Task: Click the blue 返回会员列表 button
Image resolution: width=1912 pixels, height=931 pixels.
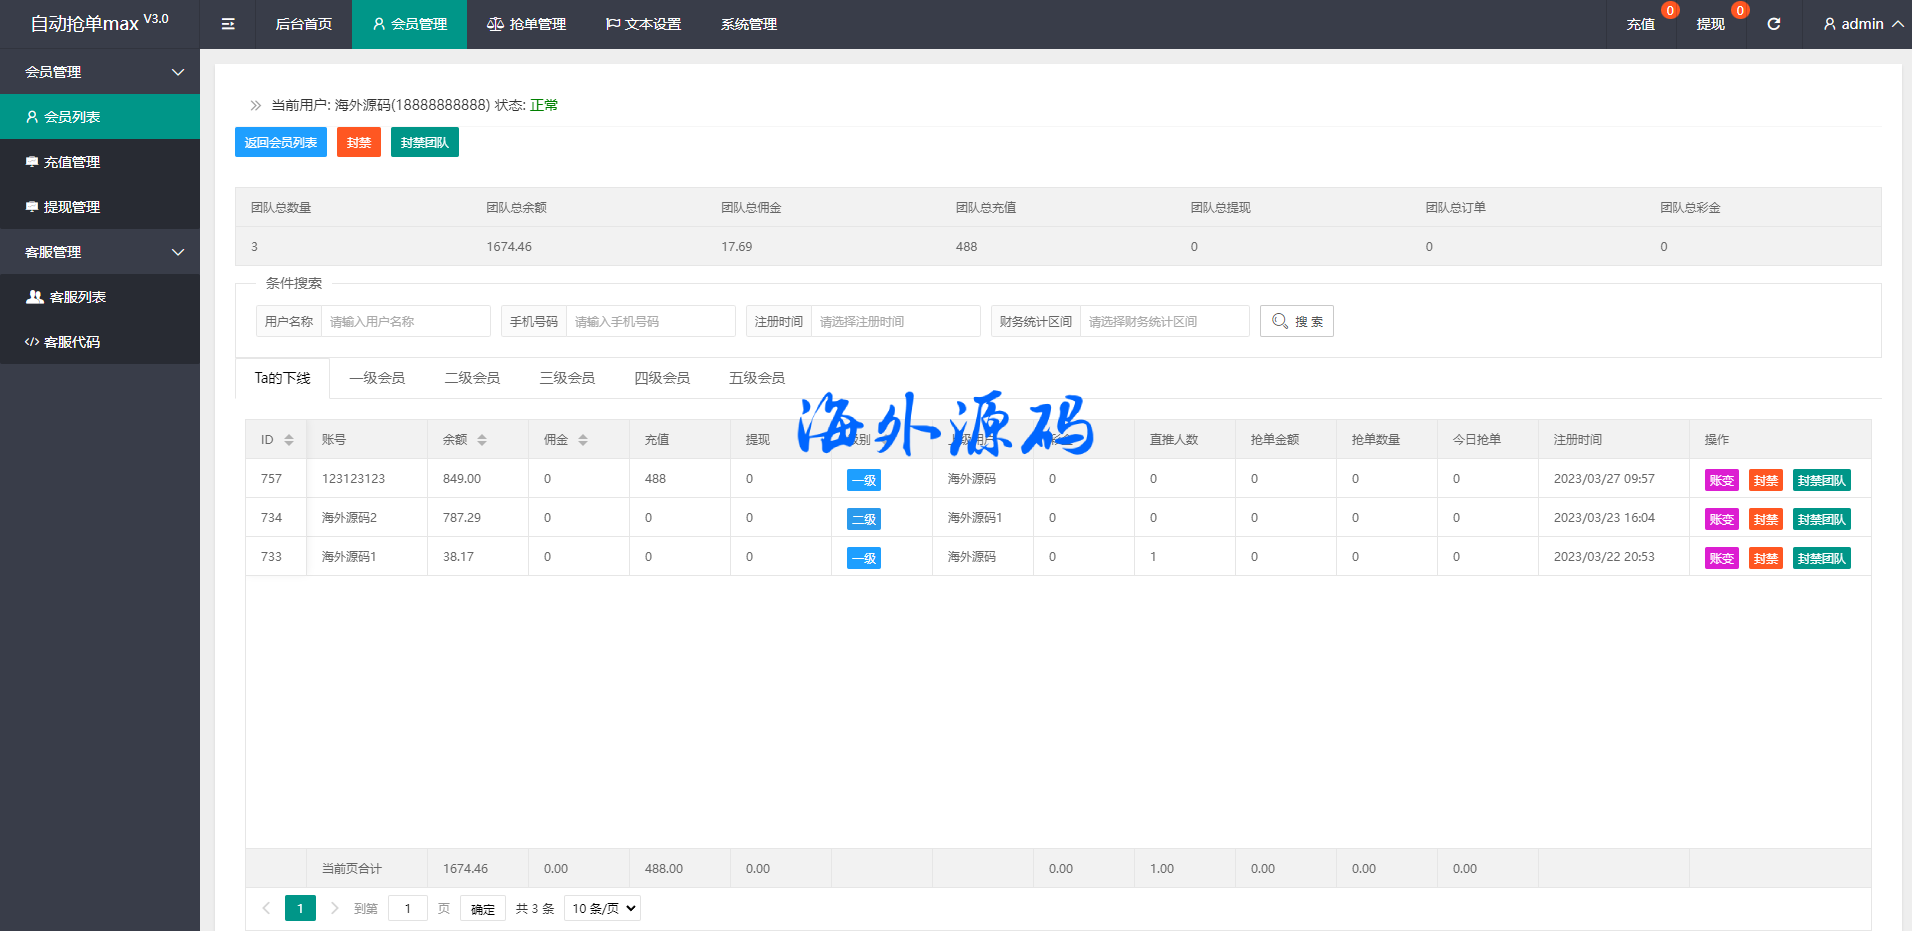Action: tap(281, 142)
